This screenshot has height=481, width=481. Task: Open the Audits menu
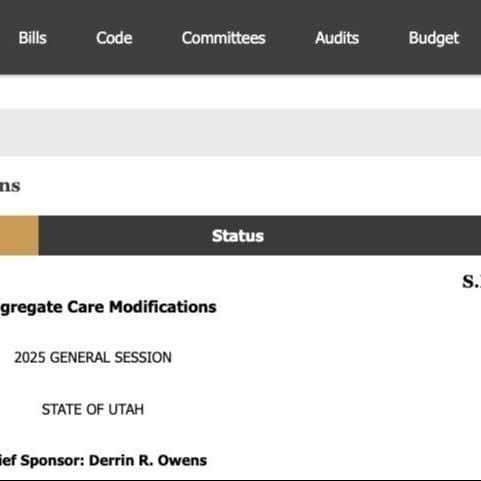337,38
